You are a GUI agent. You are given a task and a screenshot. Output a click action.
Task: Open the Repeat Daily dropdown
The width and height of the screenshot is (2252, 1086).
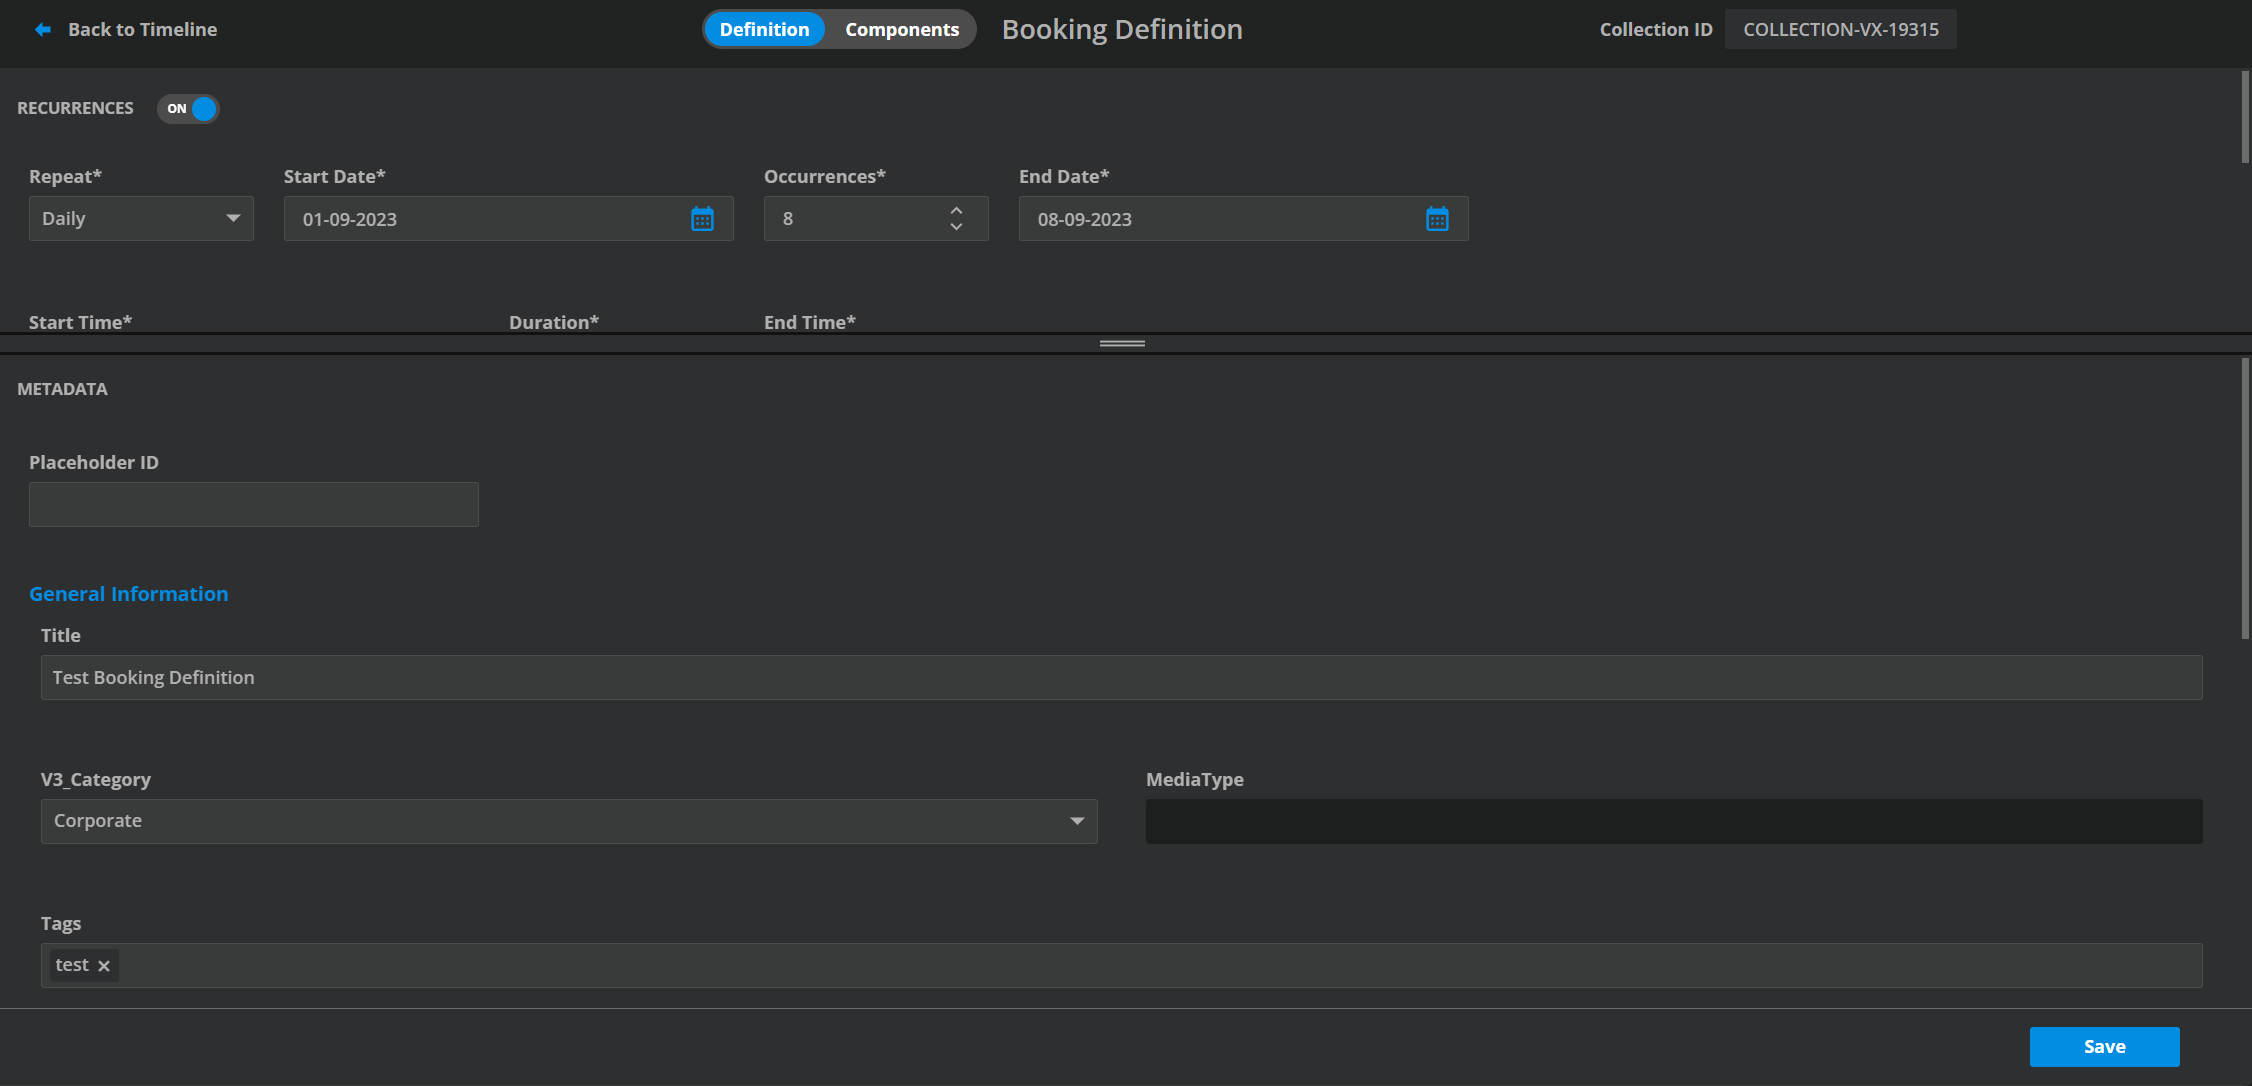pyautogui.click(x=141, y=219)
